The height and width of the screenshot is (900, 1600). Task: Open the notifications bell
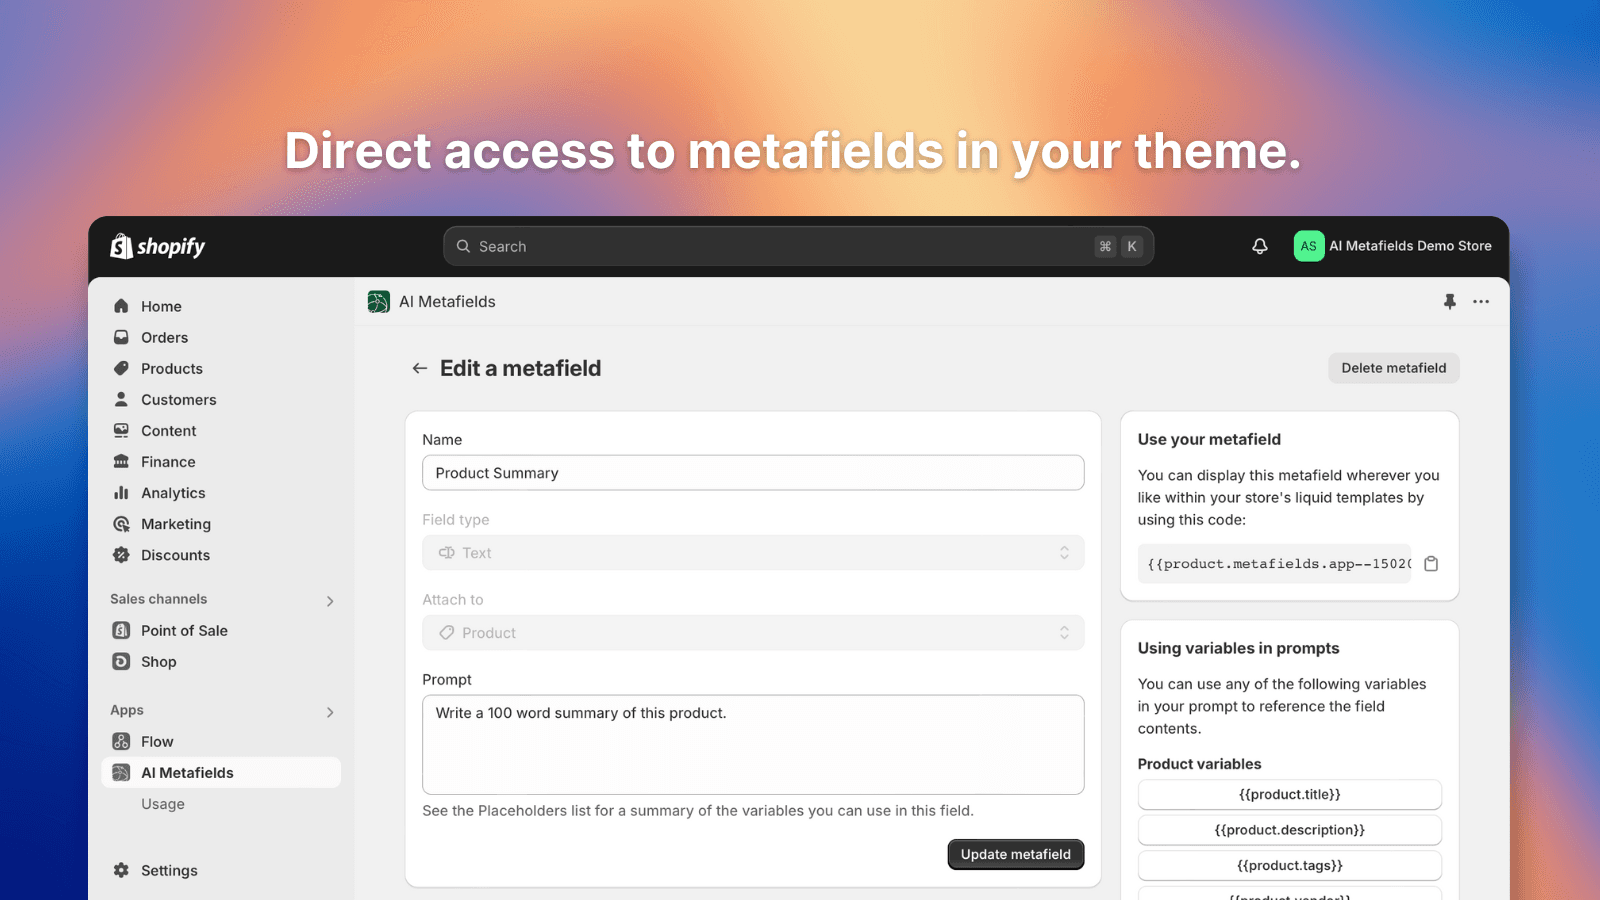tap(1257, 245)
